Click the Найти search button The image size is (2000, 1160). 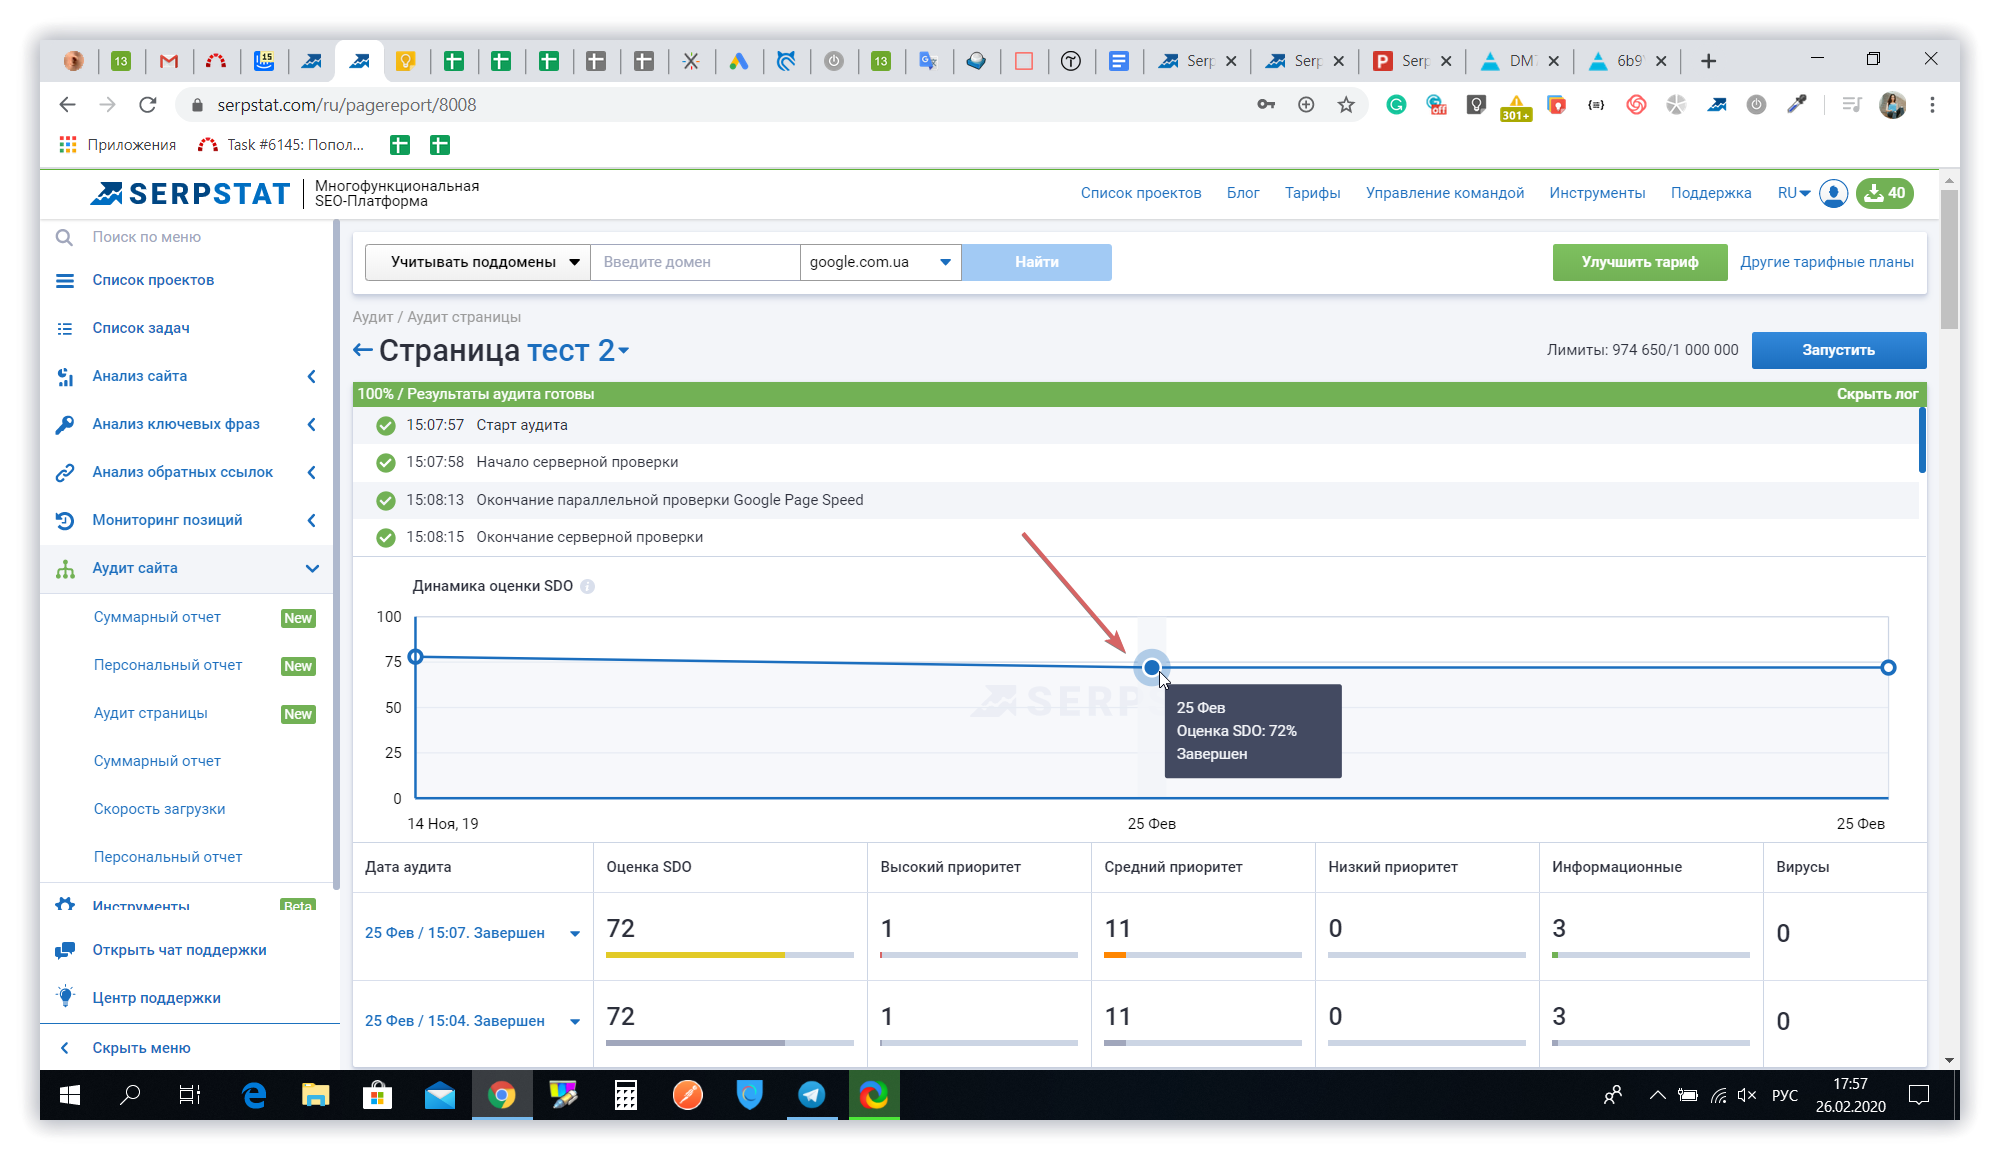coord(1036,262)
